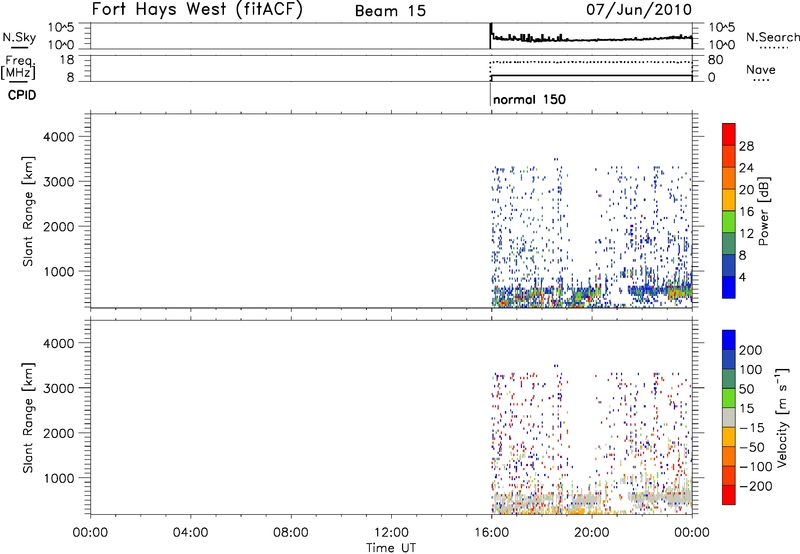Click the "12" Power colorbar label
Viewport: 800px width, 554px height.
tap(746, 234)
